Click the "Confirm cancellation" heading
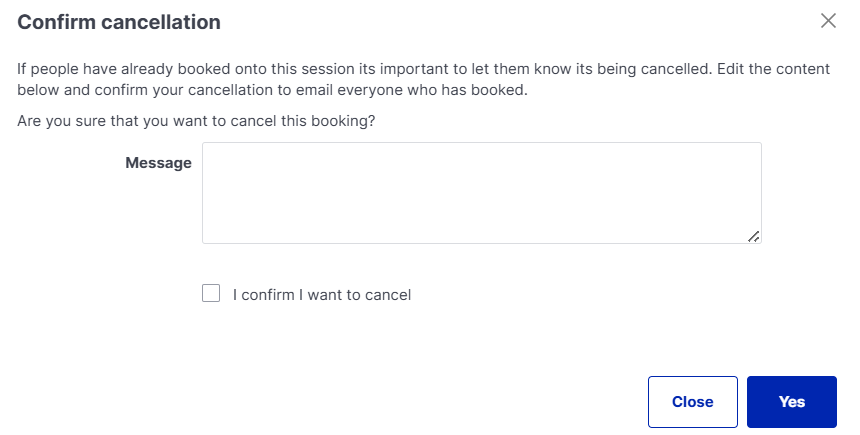 (x=119, y=21)
